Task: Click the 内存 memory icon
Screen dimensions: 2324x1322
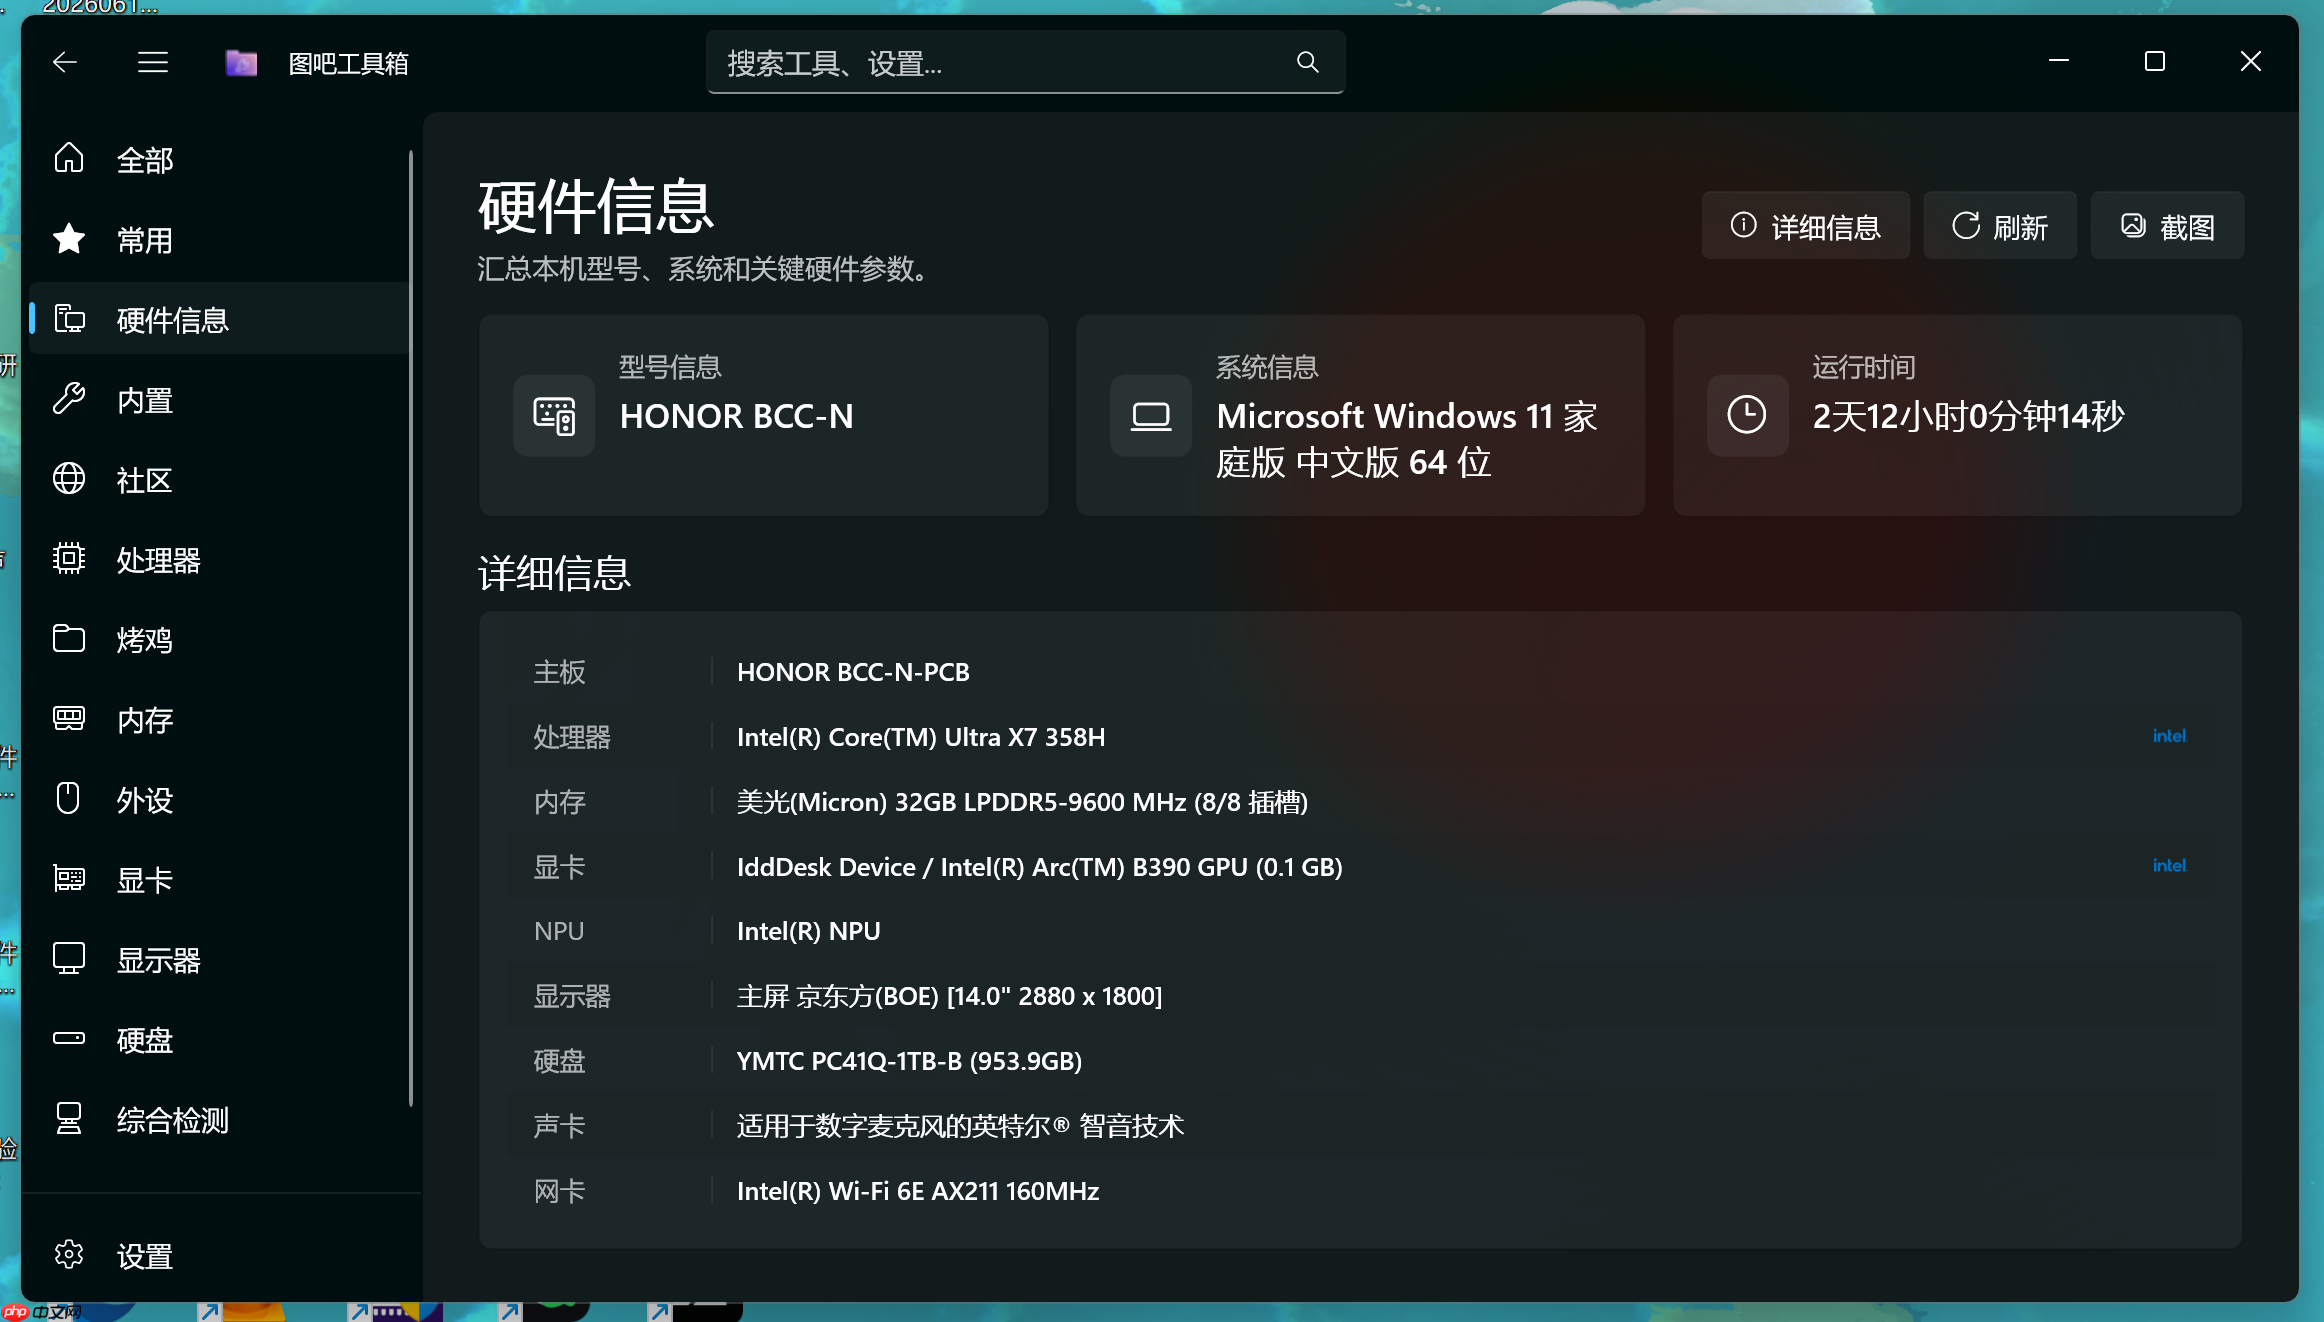Action: (69, 718)
